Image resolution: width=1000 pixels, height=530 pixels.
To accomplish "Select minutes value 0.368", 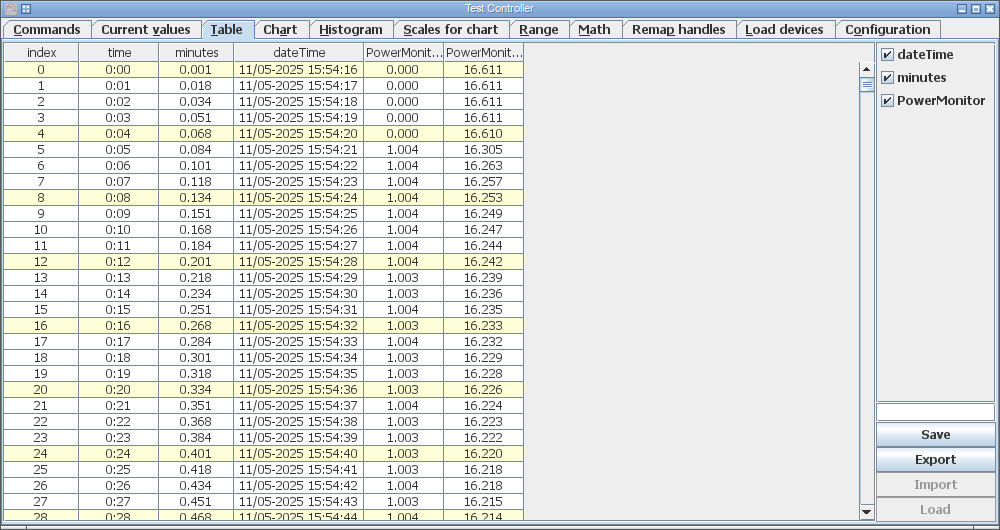I will [x=196, y=422].
